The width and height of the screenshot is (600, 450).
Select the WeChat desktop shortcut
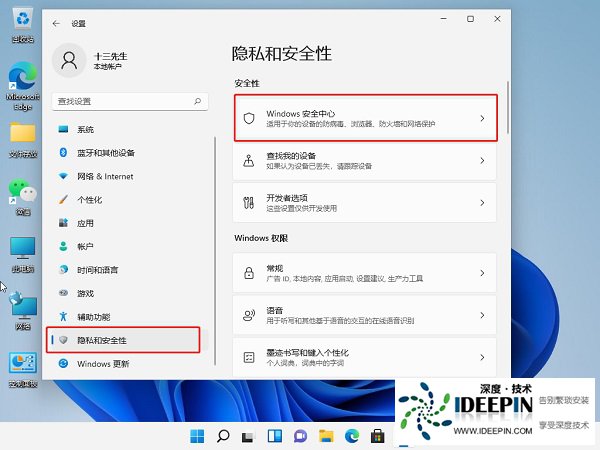click(x=23, y=197)
